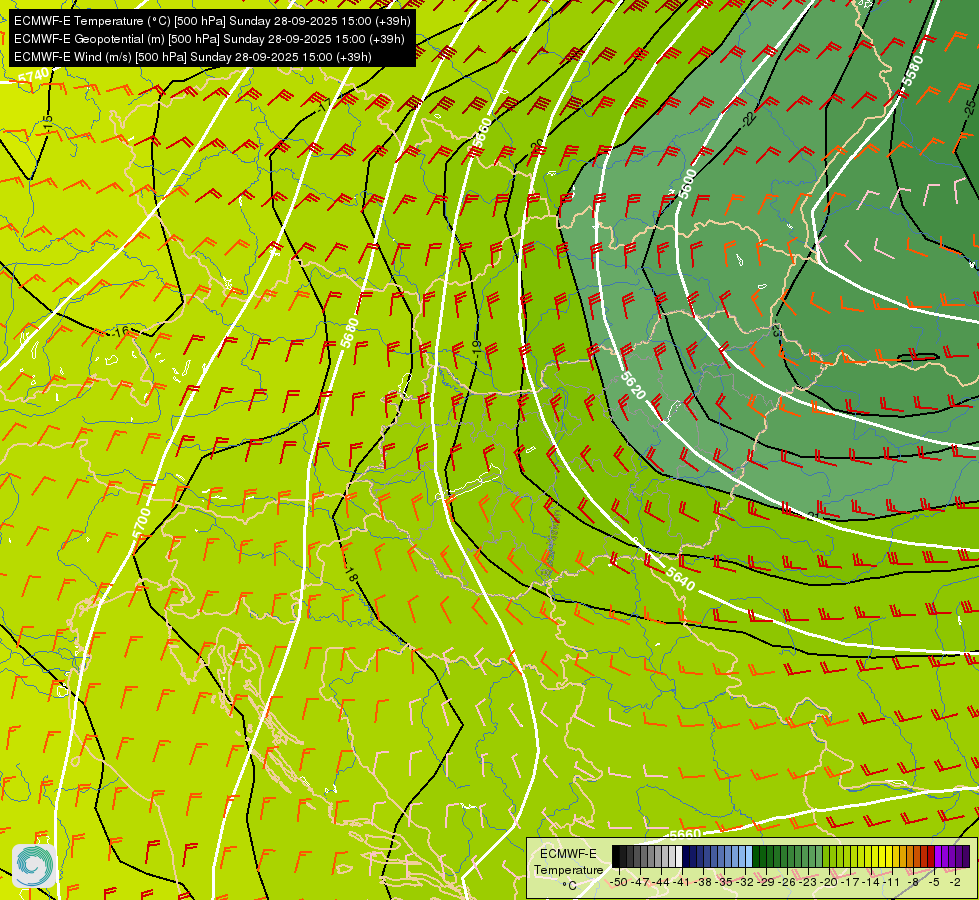Click the -26 value on legend scale
Screen dimensions: 979x900
[x=788, y=882]
